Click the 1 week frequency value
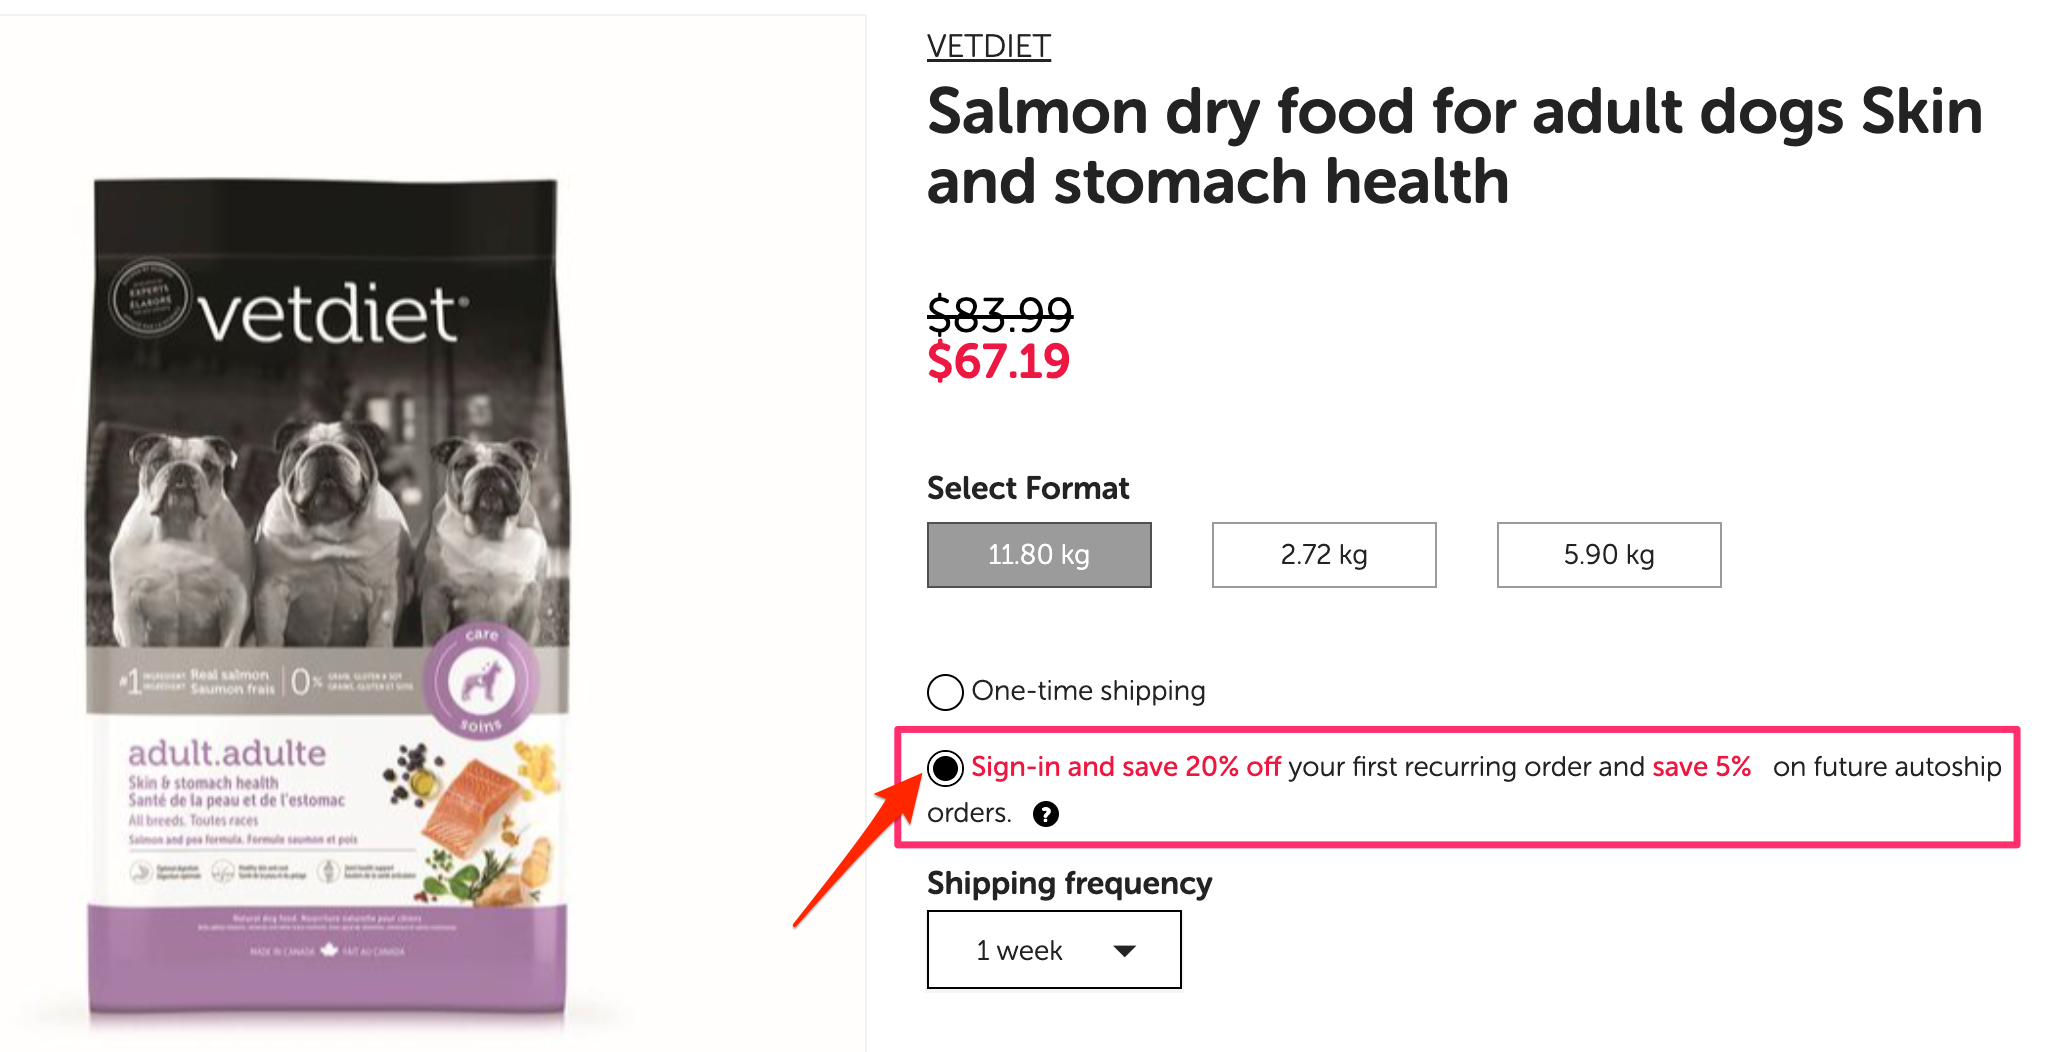This screenshot has width=2050, height=1052. (1019, 950)
